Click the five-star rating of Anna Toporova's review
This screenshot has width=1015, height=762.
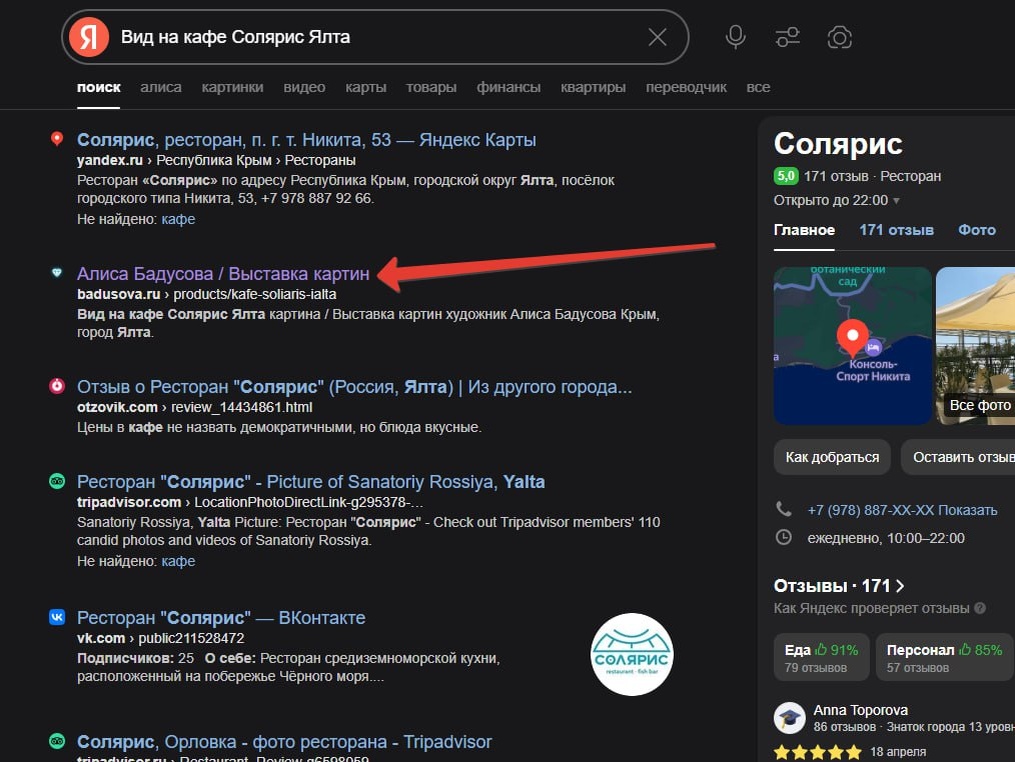[818, 752]
